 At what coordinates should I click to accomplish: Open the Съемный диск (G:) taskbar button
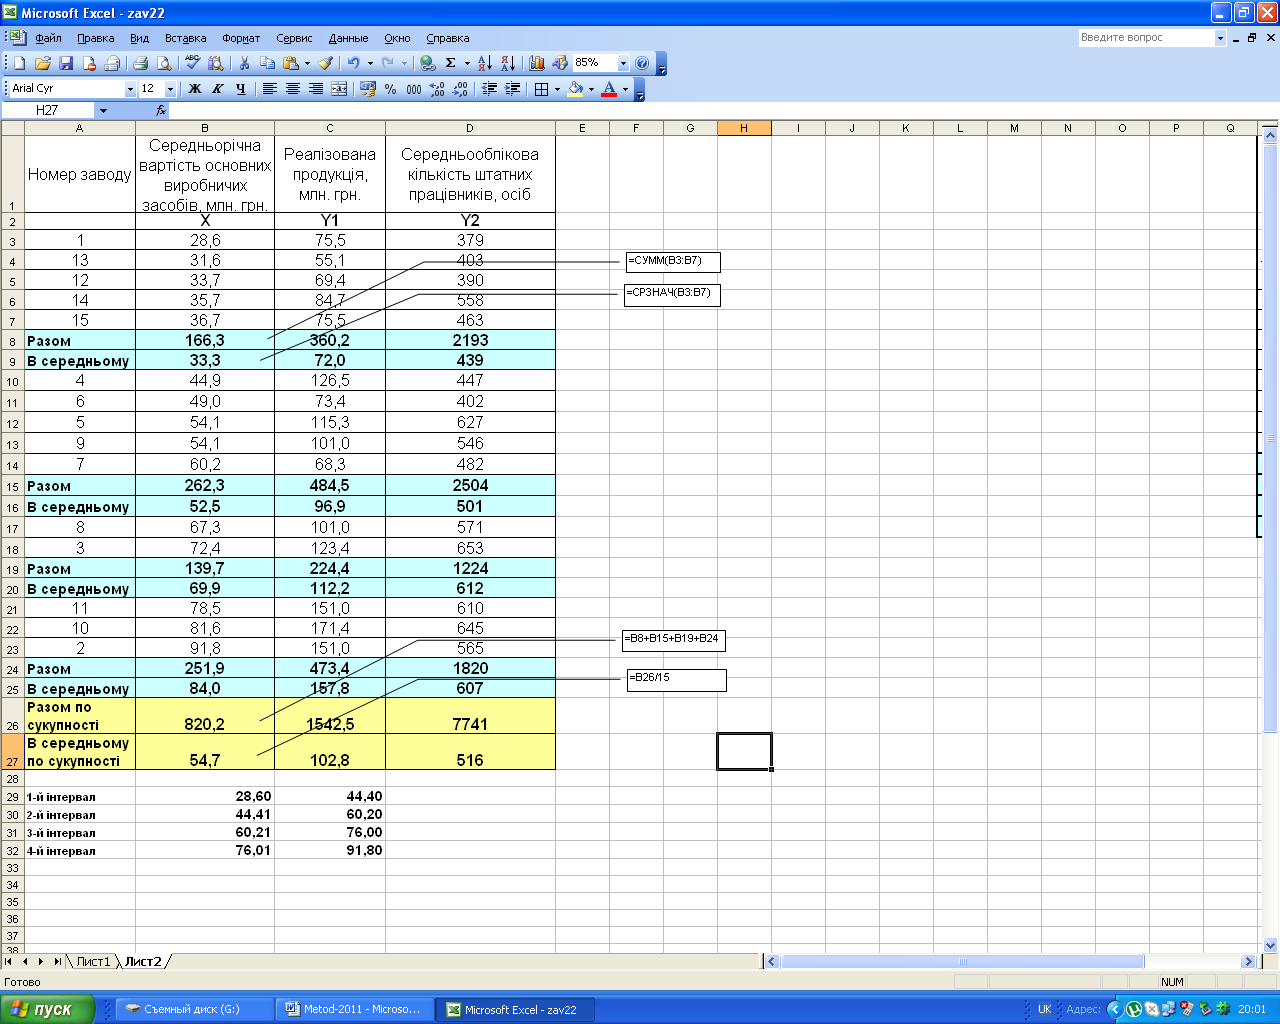tap(194, 1009)
